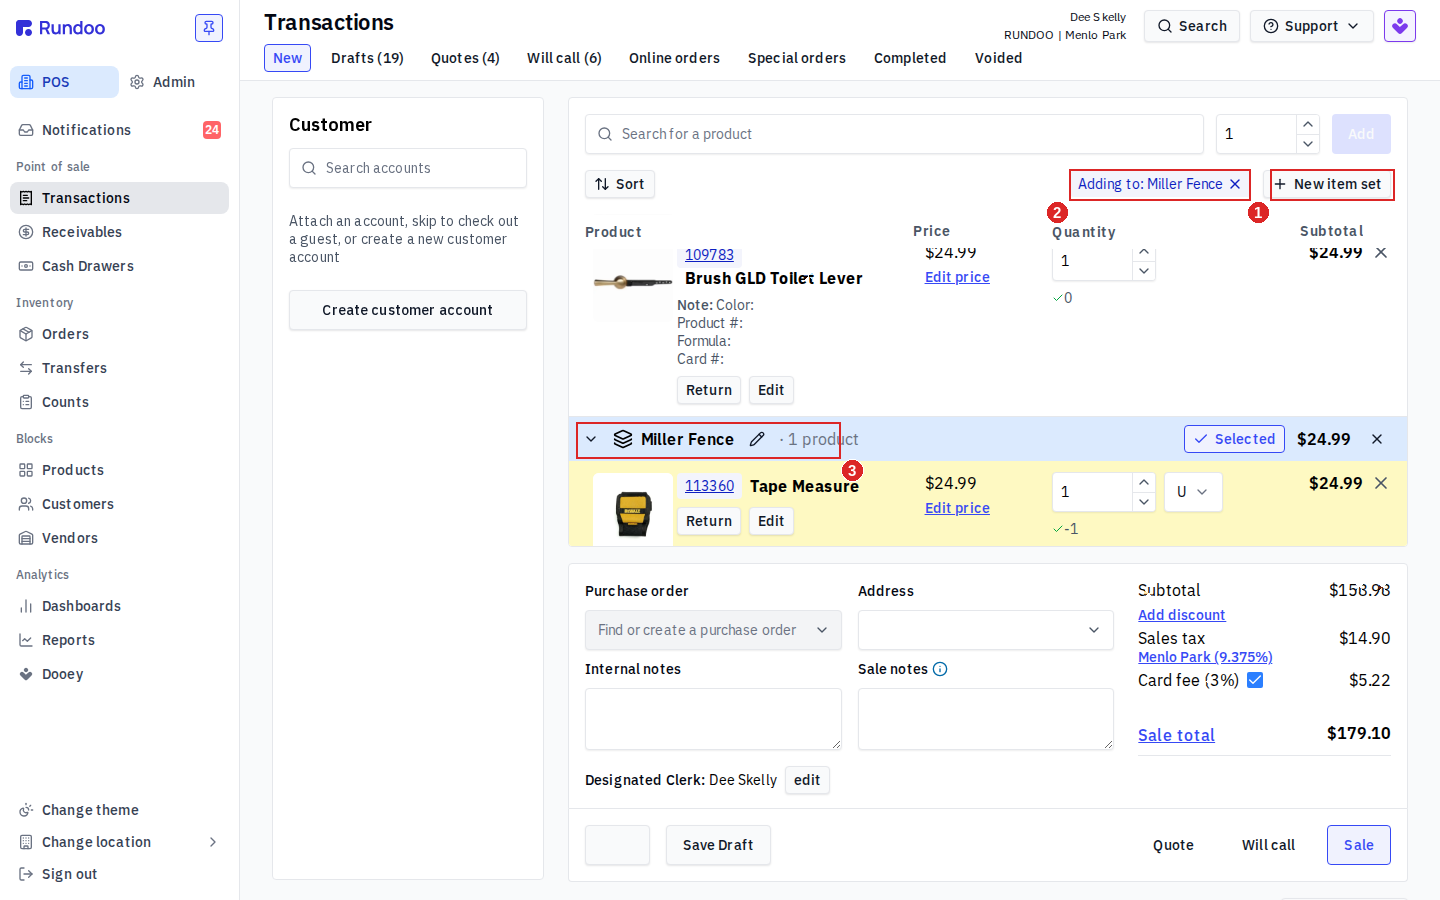Open the purple Dooey assistant icon
Screen dimensions: 1440x900
tap(1400, 26)
